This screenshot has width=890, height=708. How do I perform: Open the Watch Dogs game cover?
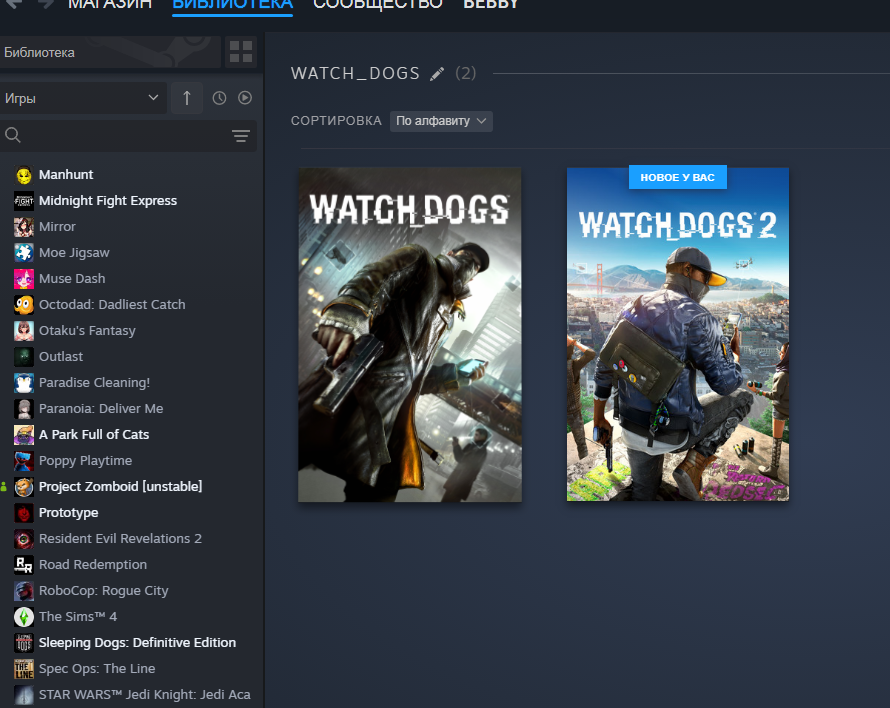click(x=410, y=334)
